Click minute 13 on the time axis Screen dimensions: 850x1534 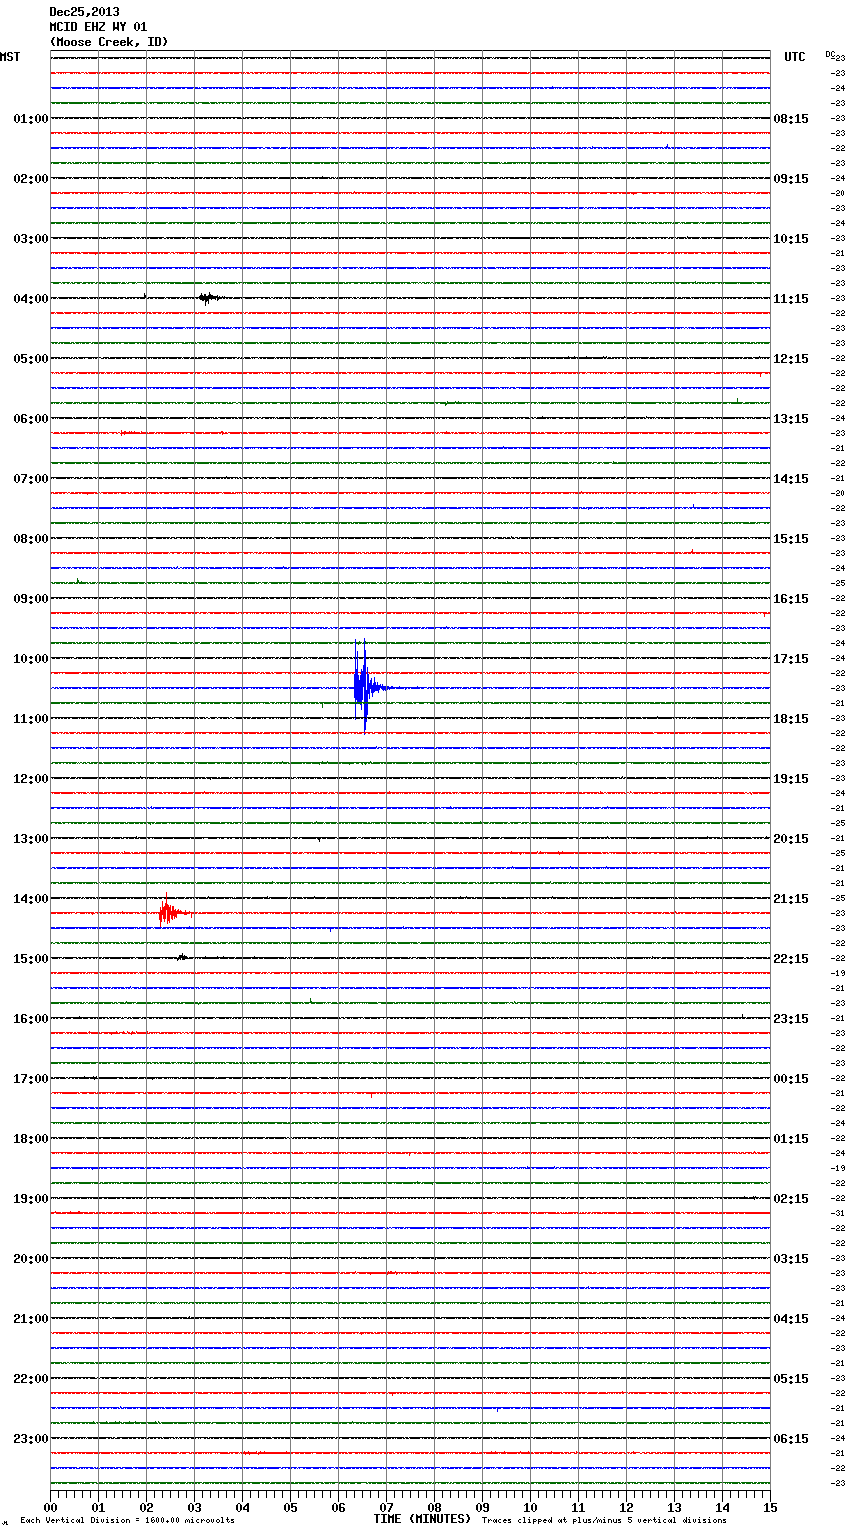click(674, 1507)
